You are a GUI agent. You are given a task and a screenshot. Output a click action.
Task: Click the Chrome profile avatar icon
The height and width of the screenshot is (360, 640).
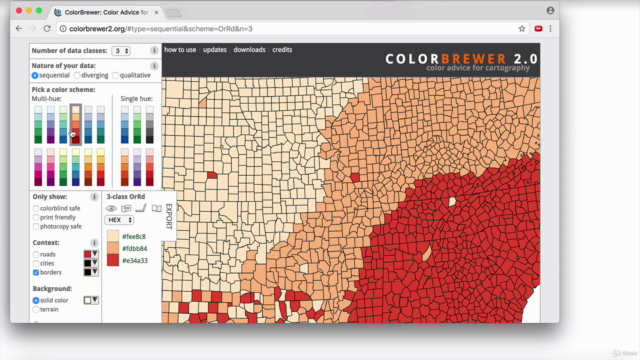550,11
